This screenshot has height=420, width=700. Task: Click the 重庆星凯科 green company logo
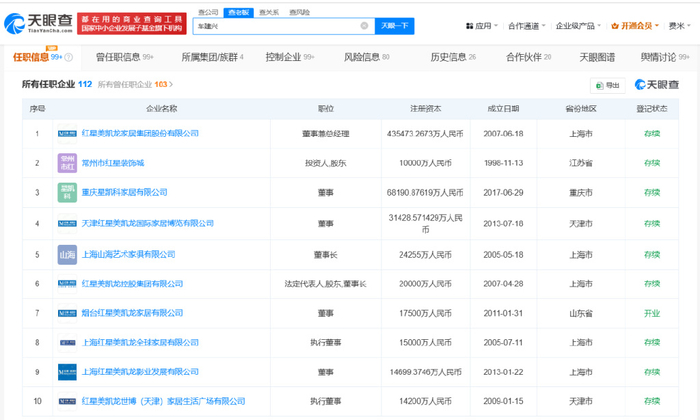(x=67, y=191)
